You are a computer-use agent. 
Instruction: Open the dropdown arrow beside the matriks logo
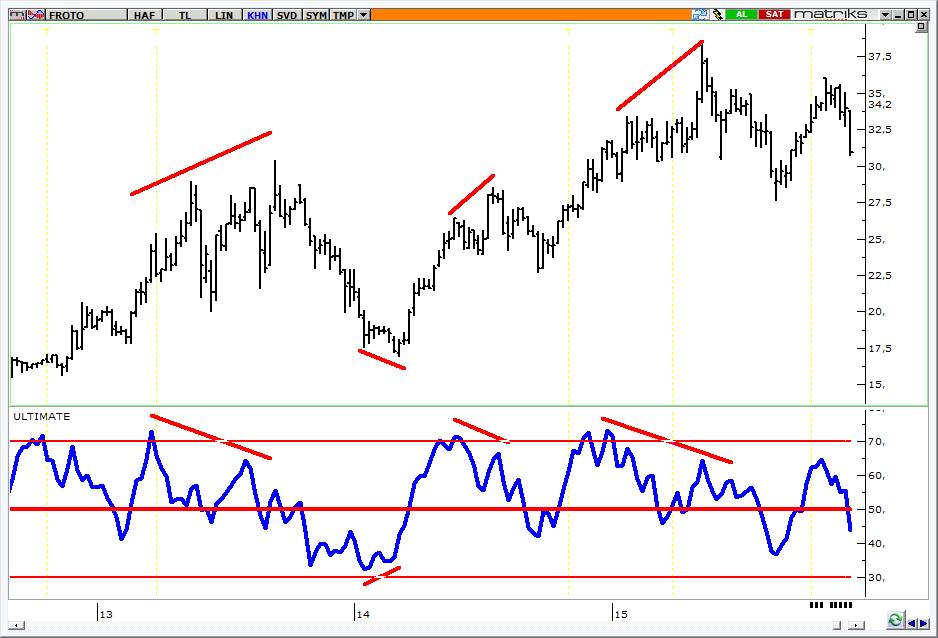point(886,15)
